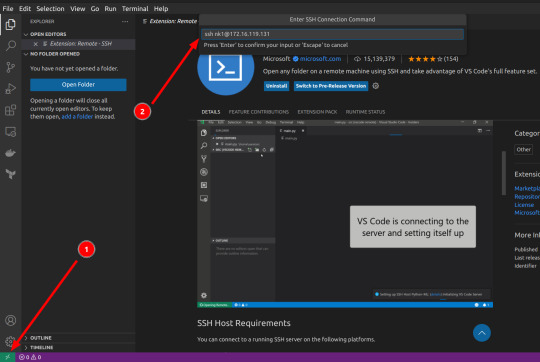Viewport: 540px width, 362px height.
Task: Select Extension: Remote - SSH in Open Editors
Action: (79, 44)
